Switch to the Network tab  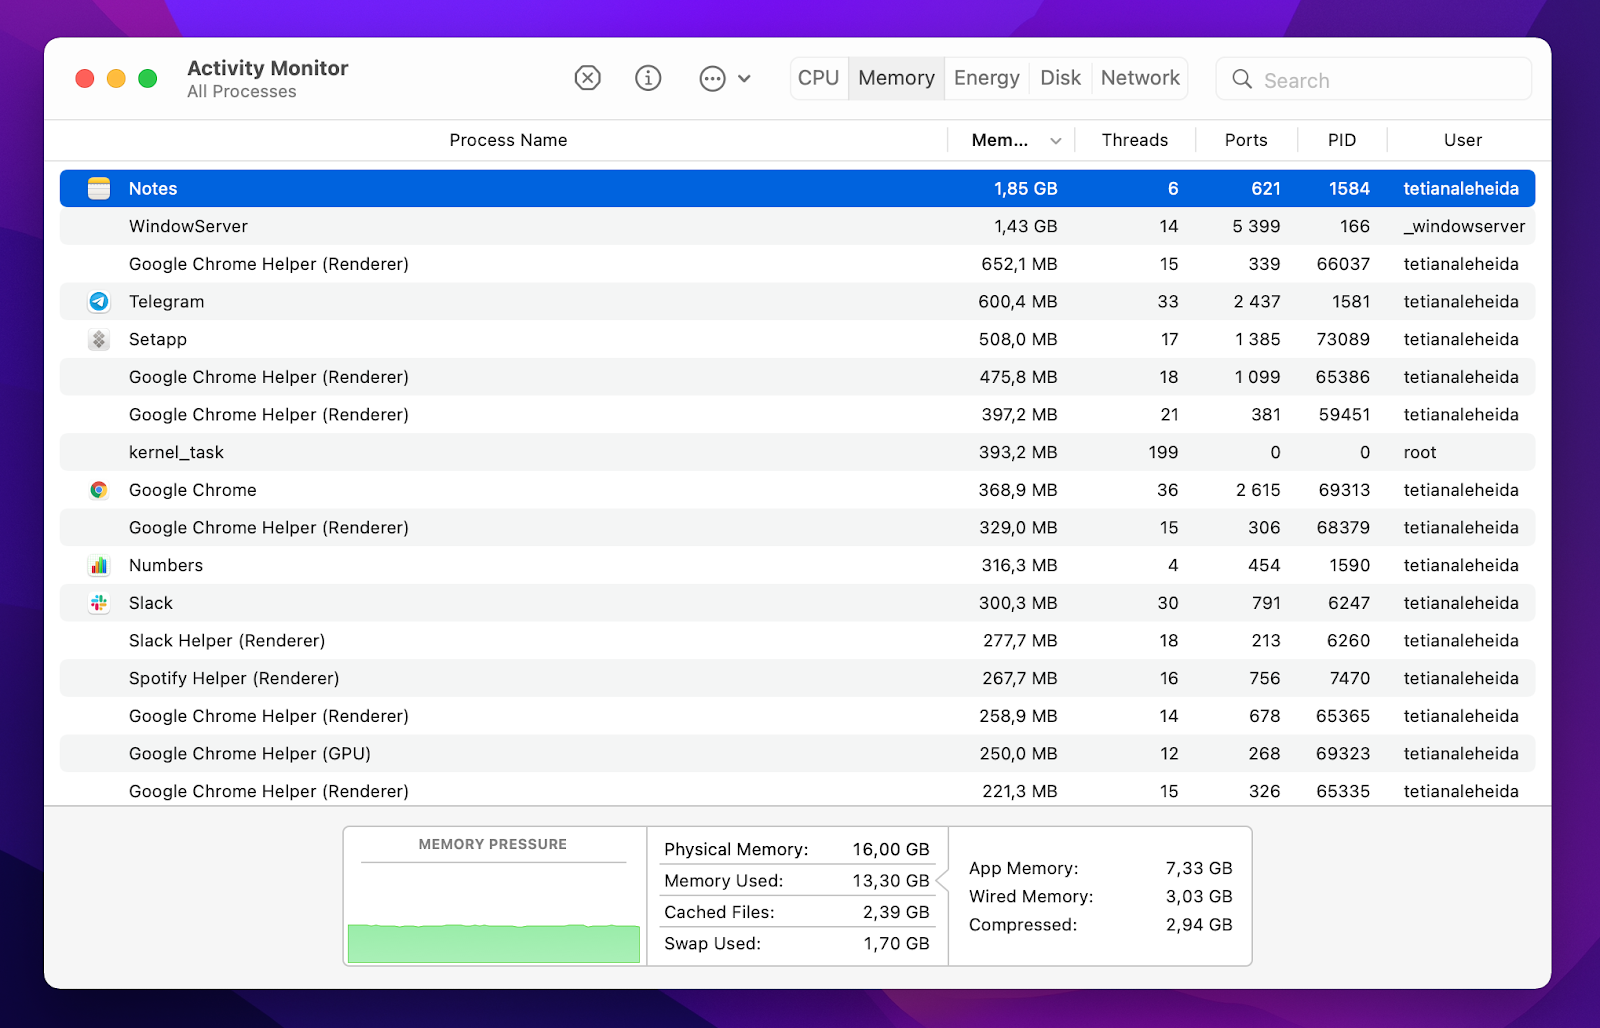1140,78
